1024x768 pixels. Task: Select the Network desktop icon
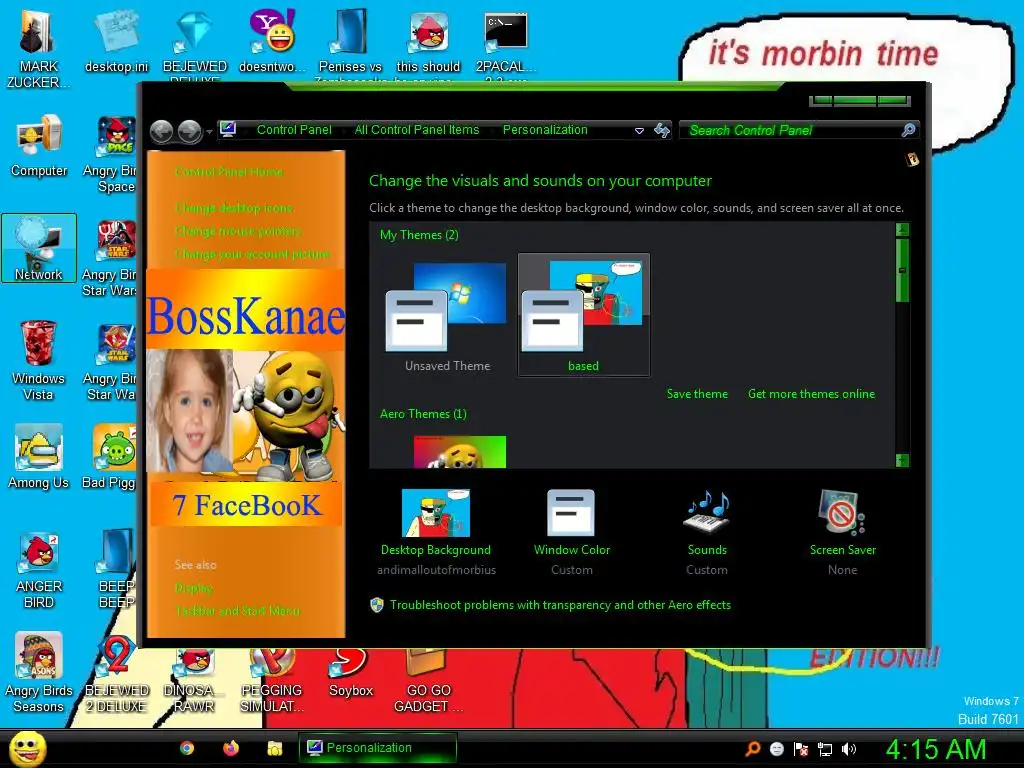[x=39, y=248]
